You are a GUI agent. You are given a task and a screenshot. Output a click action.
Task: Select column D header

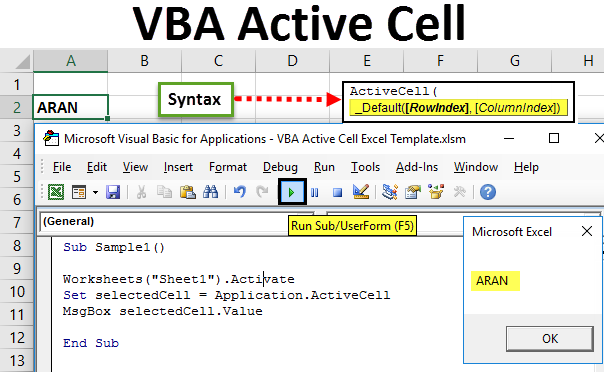(292, 60)
